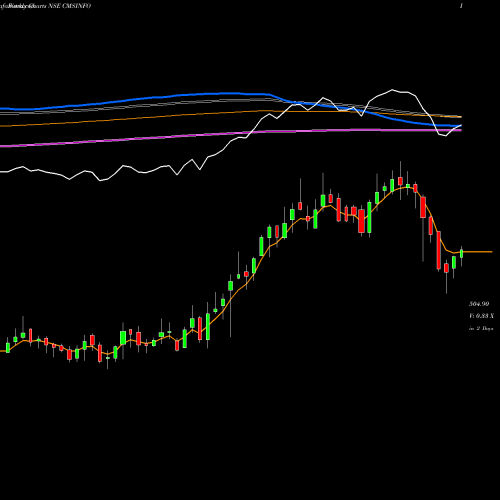Click the last green candlestick on chart
Image resolution: width=500 pixels, height=500 pixels.
click(462, 254)
